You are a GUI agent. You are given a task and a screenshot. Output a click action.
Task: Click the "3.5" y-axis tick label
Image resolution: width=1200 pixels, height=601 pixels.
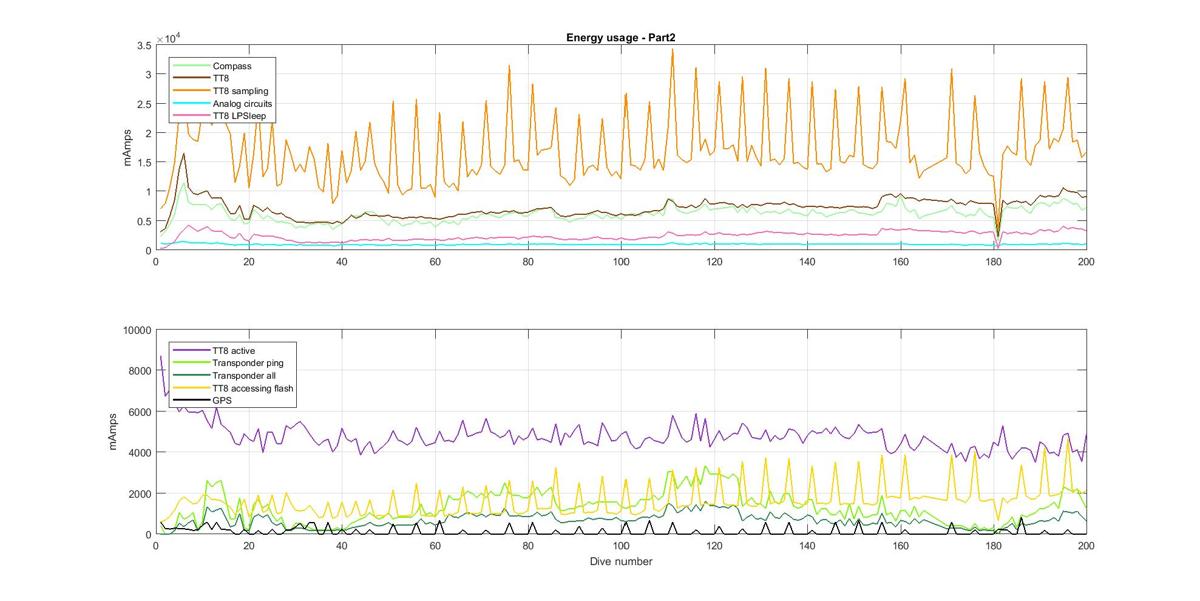(x=143, y=45)
